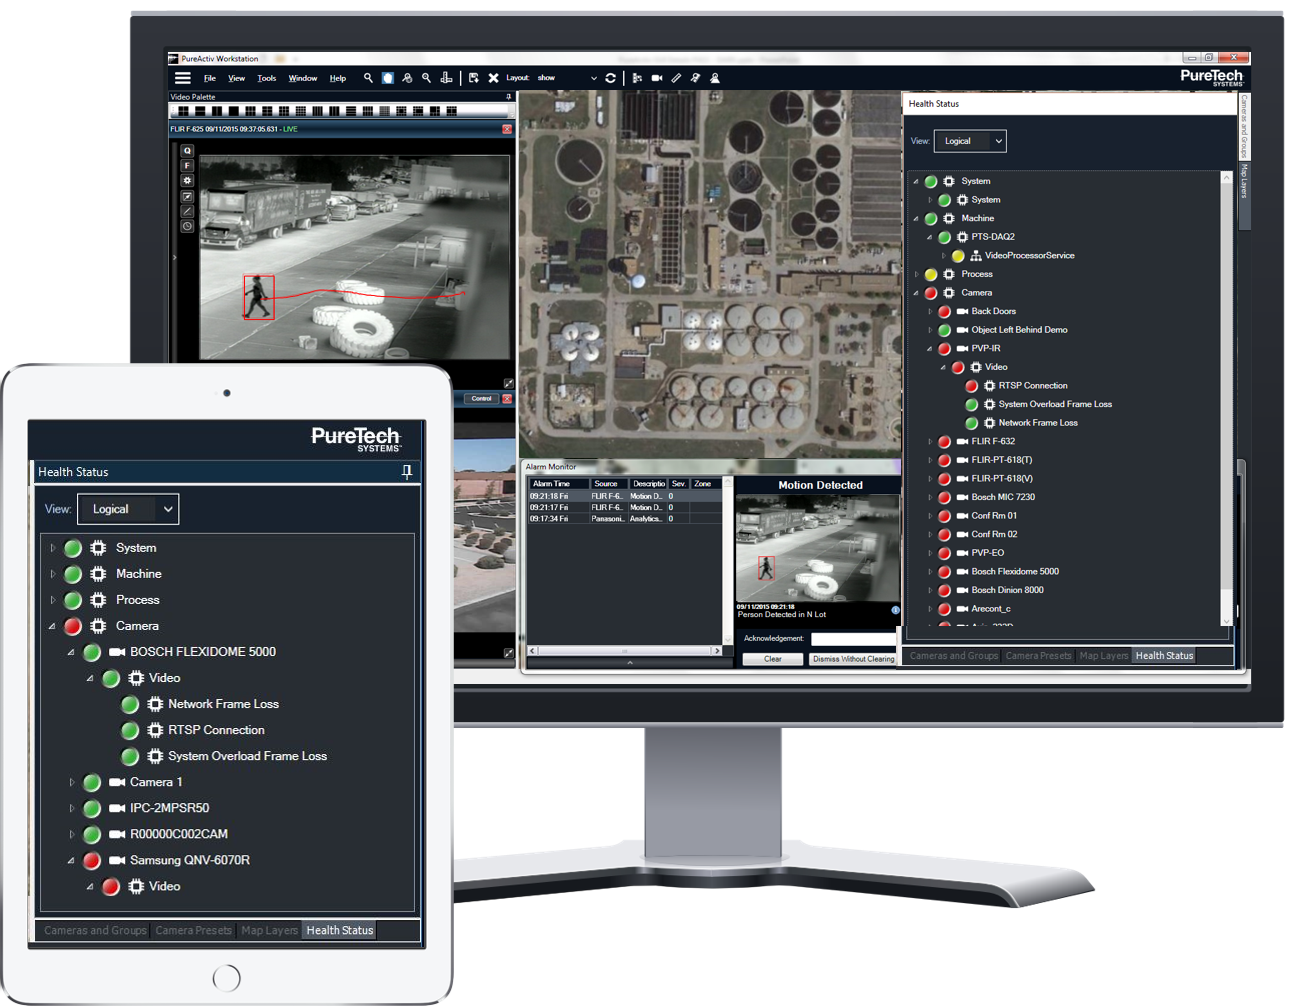Click the gear icon beside the FLIR video feed
1297x1006 pixels.
pyautogui.click(x=187, y=180)
